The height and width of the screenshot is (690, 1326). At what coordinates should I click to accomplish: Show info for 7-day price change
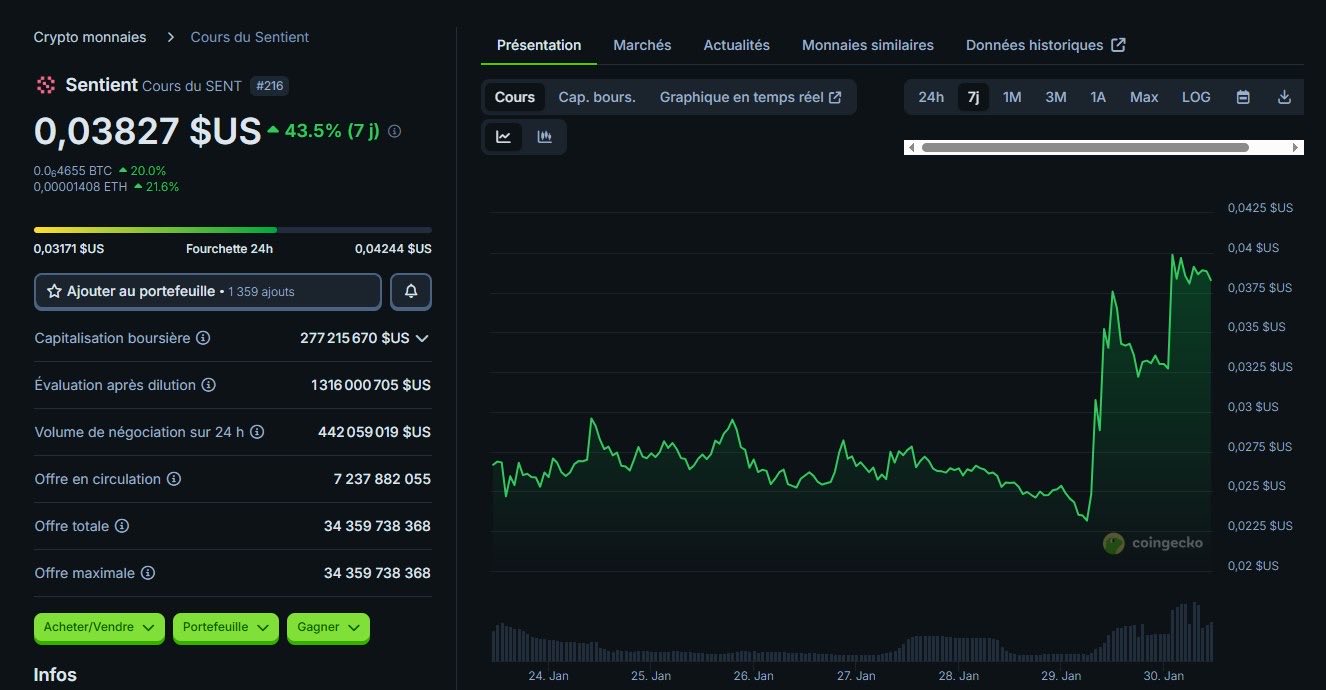394,131
